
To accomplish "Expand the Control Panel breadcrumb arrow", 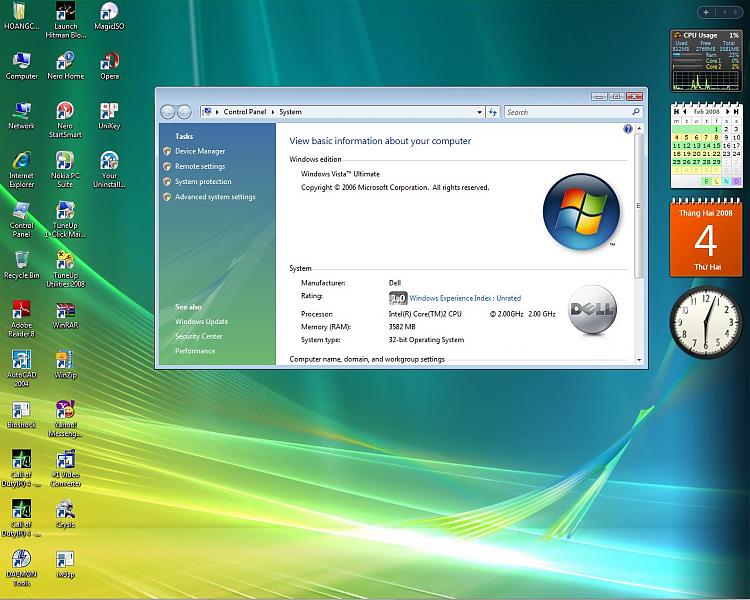I will [274, 112].
